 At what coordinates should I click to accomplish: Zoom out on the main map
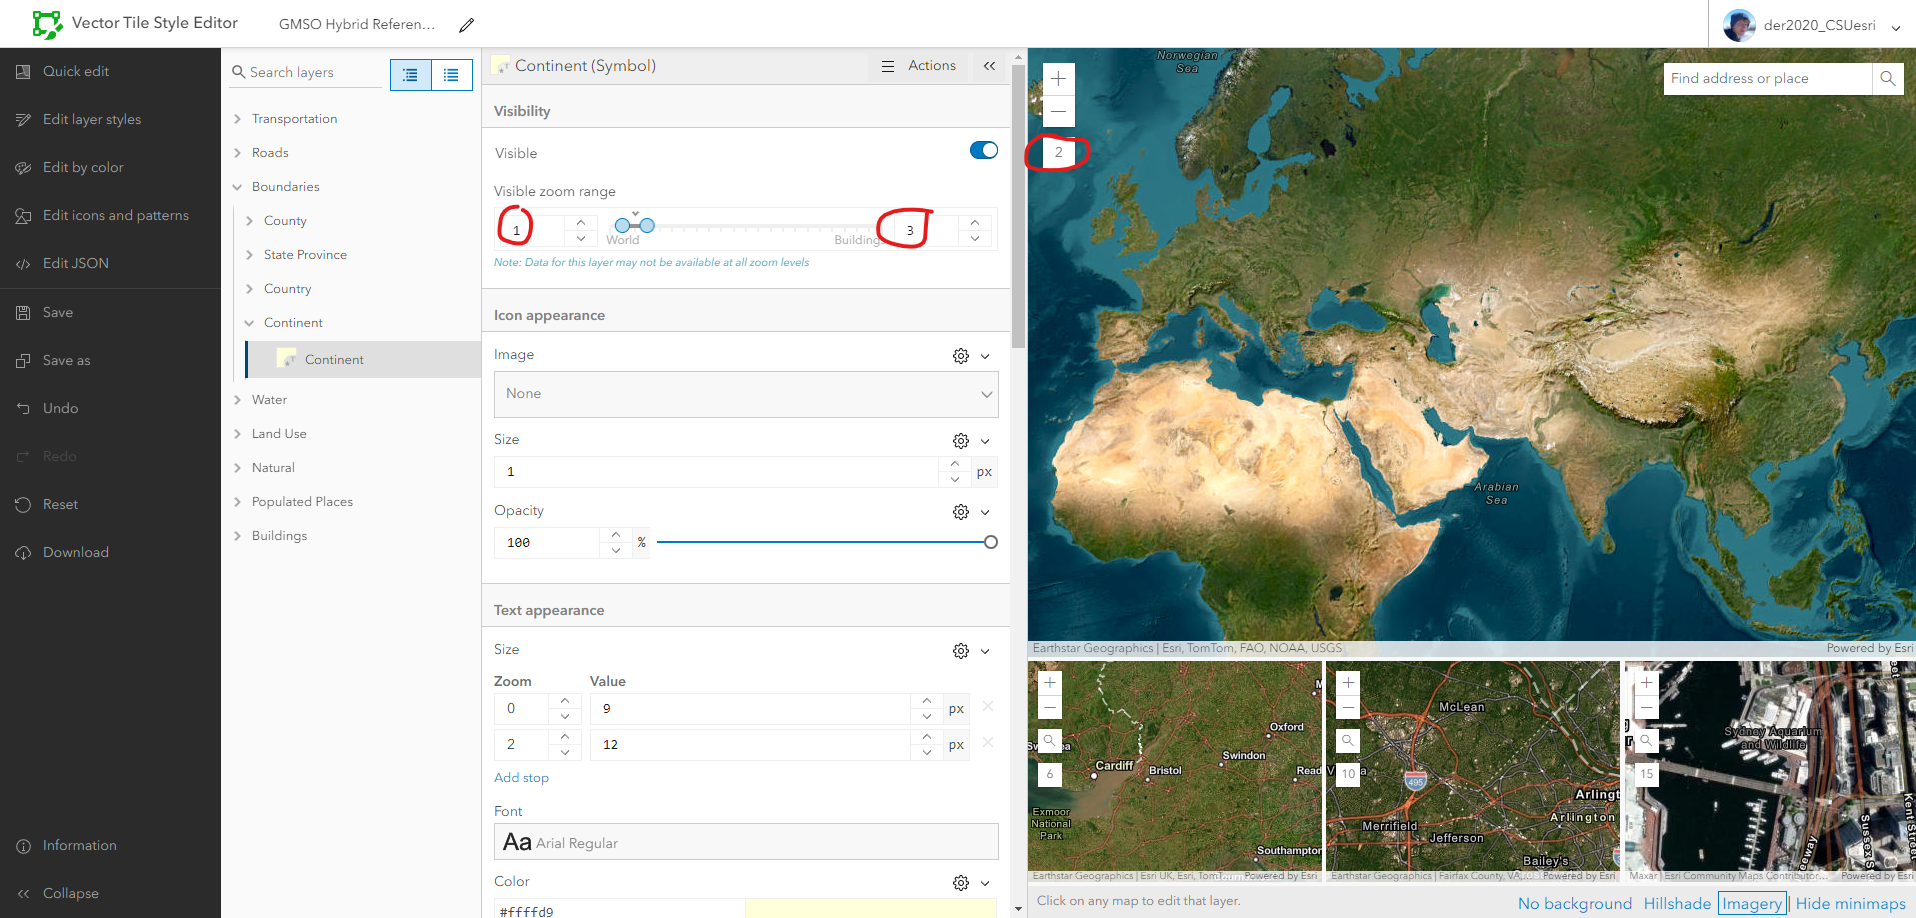1058,111
